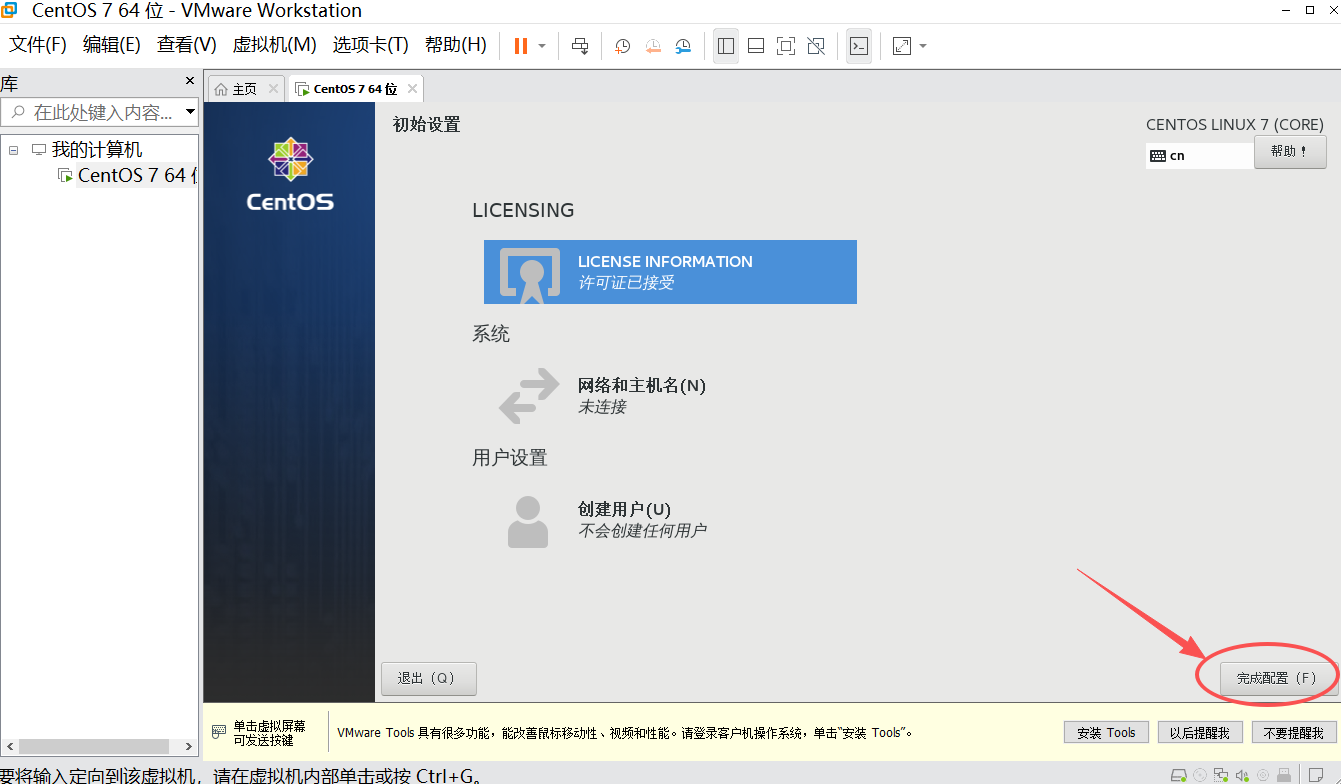Select 我的计算机 in the library tree
This screenshot has width=1341, height=784.
[x=97, y=150]
